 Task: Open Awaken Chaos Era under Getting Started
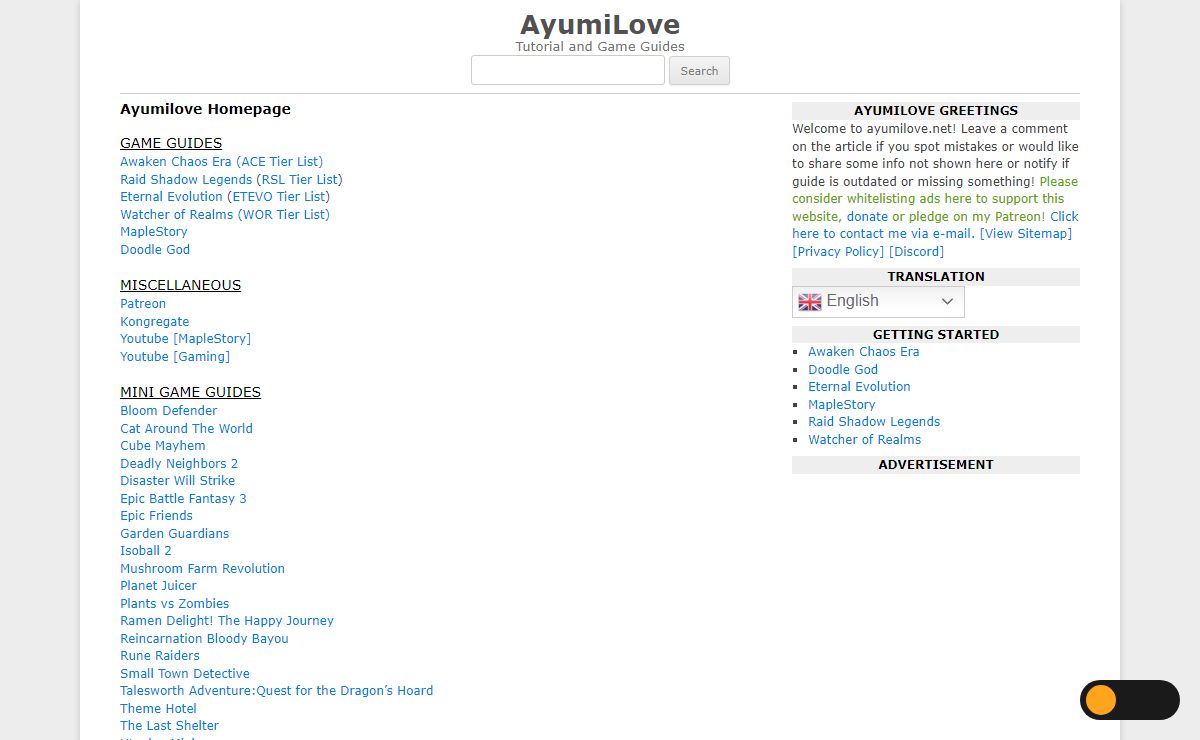[x=864, y=352]
